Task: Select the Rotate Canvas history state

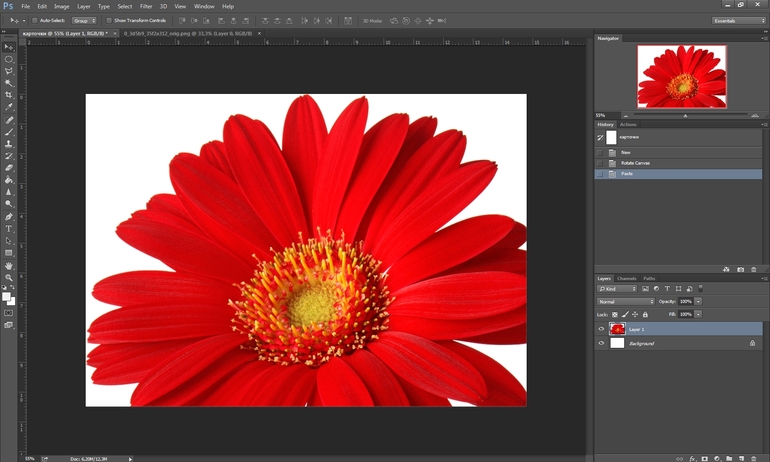Action: (635, 163)
